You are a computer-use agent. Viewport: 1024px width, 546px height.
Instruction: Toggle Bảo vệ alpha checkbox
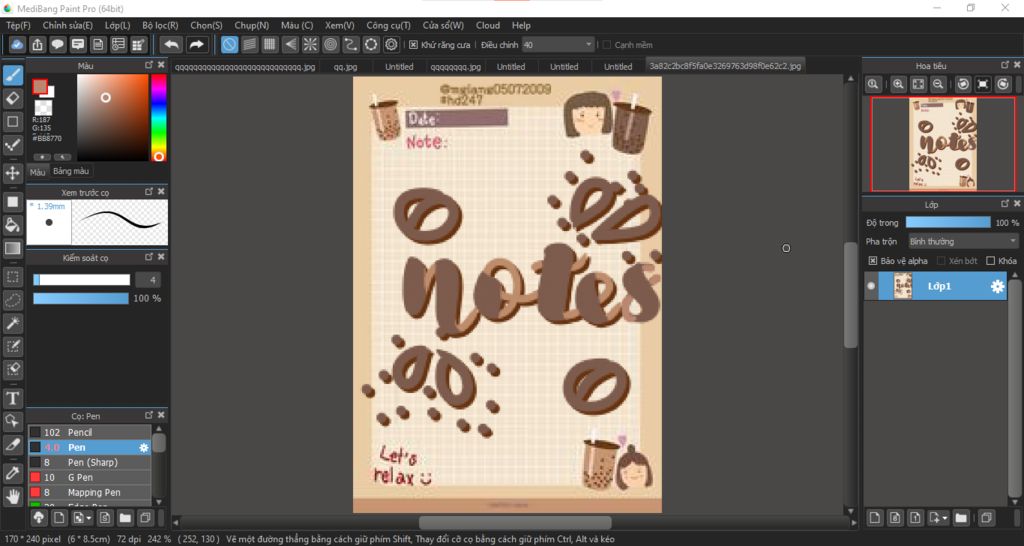(872, 261)
